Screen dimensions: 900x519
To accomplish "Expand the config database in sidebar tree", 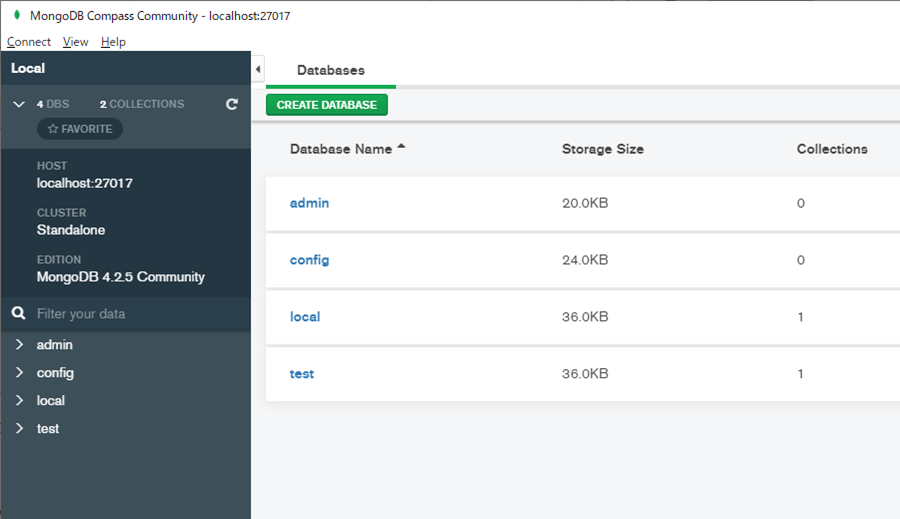I will pyautogui.click(x=19, y=372).
